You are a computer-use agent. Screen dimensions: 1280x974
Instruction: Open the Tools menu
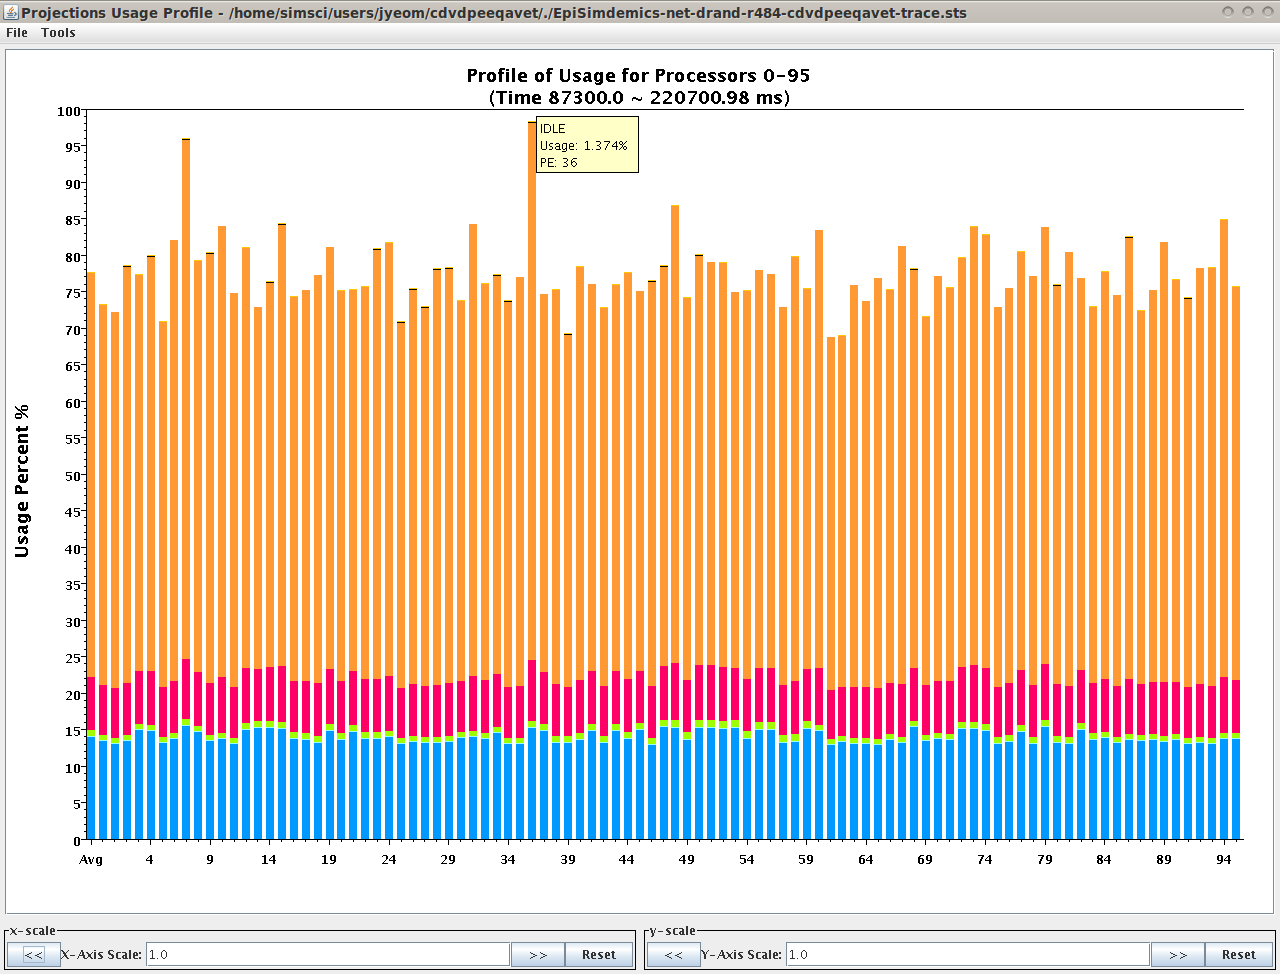(x=58, y=33)
